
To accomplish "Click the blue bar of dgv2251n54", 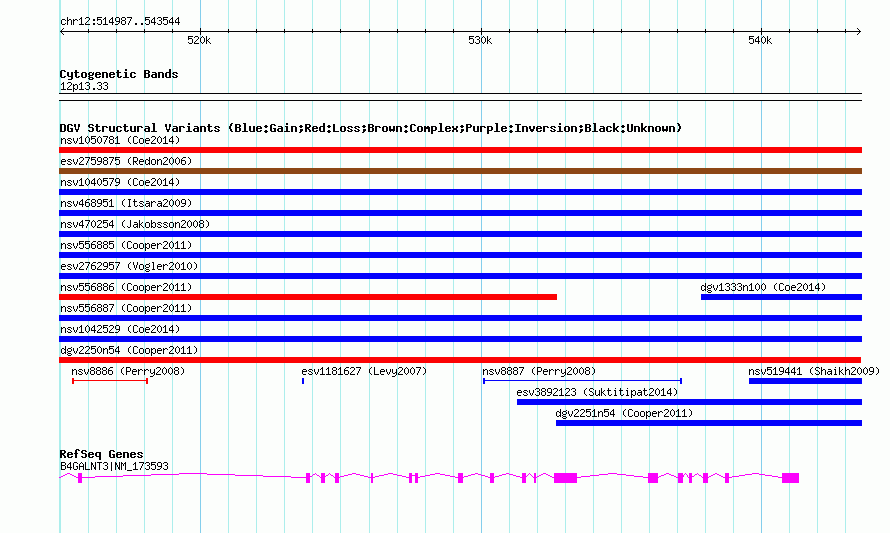I will pyautogui.click(x=709, y=423).
